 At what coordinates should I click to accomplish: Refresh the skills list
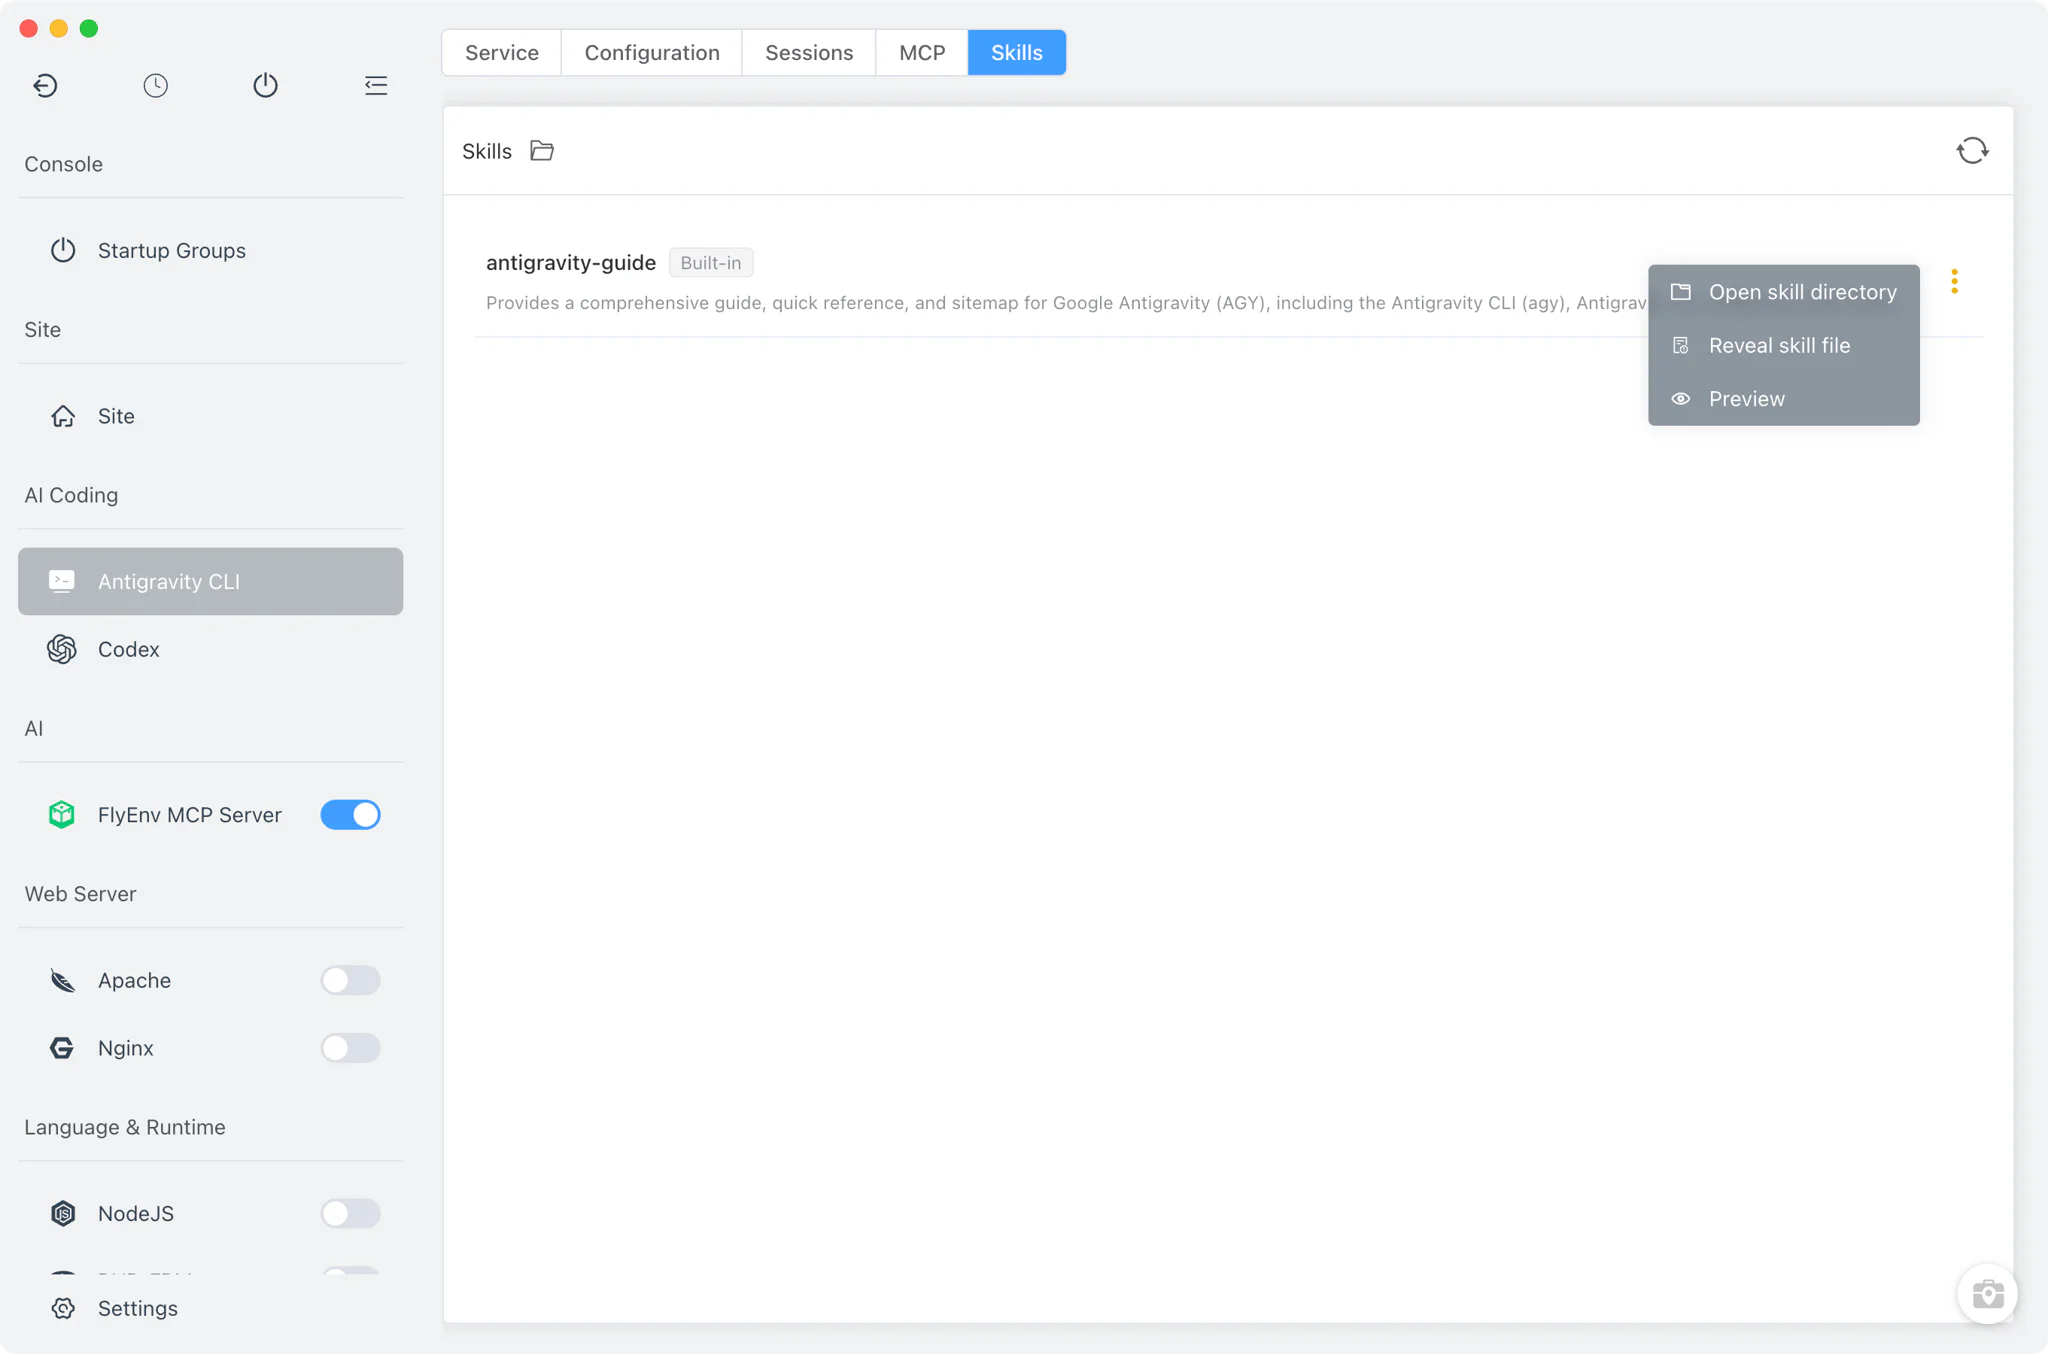point(1972,151)
